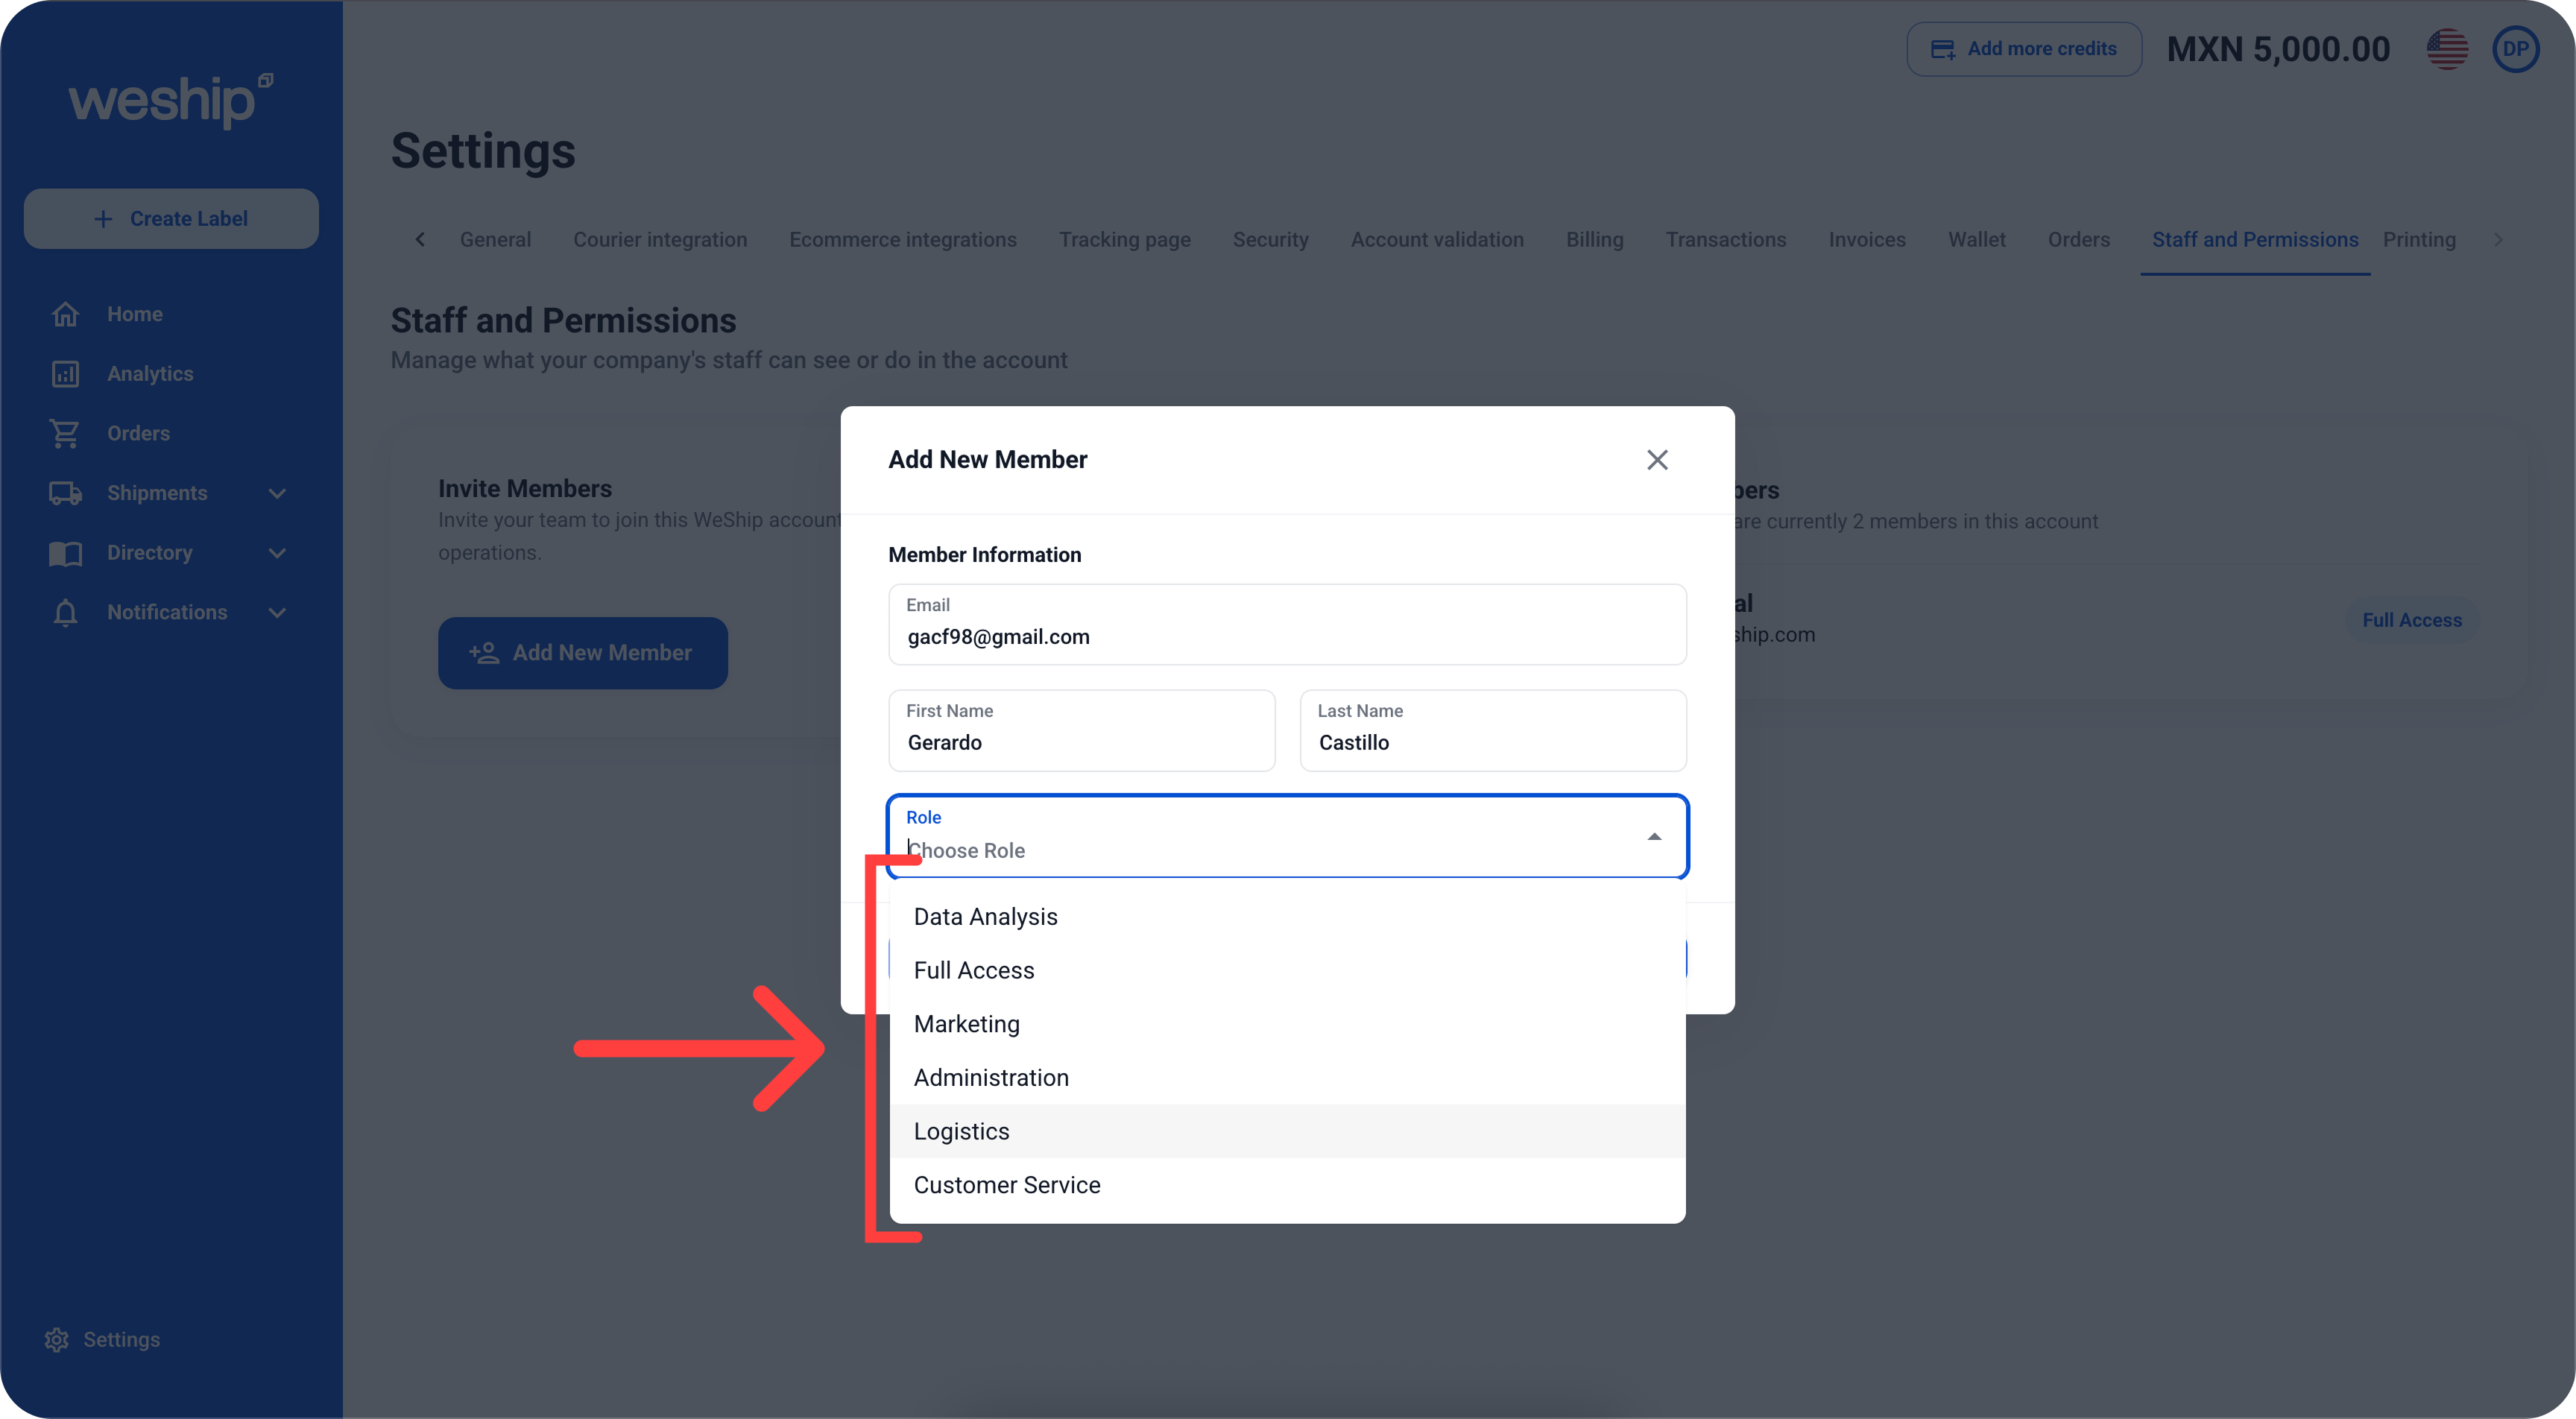Click the Shipments truck icon
2576x1419 pixels.
65,493
